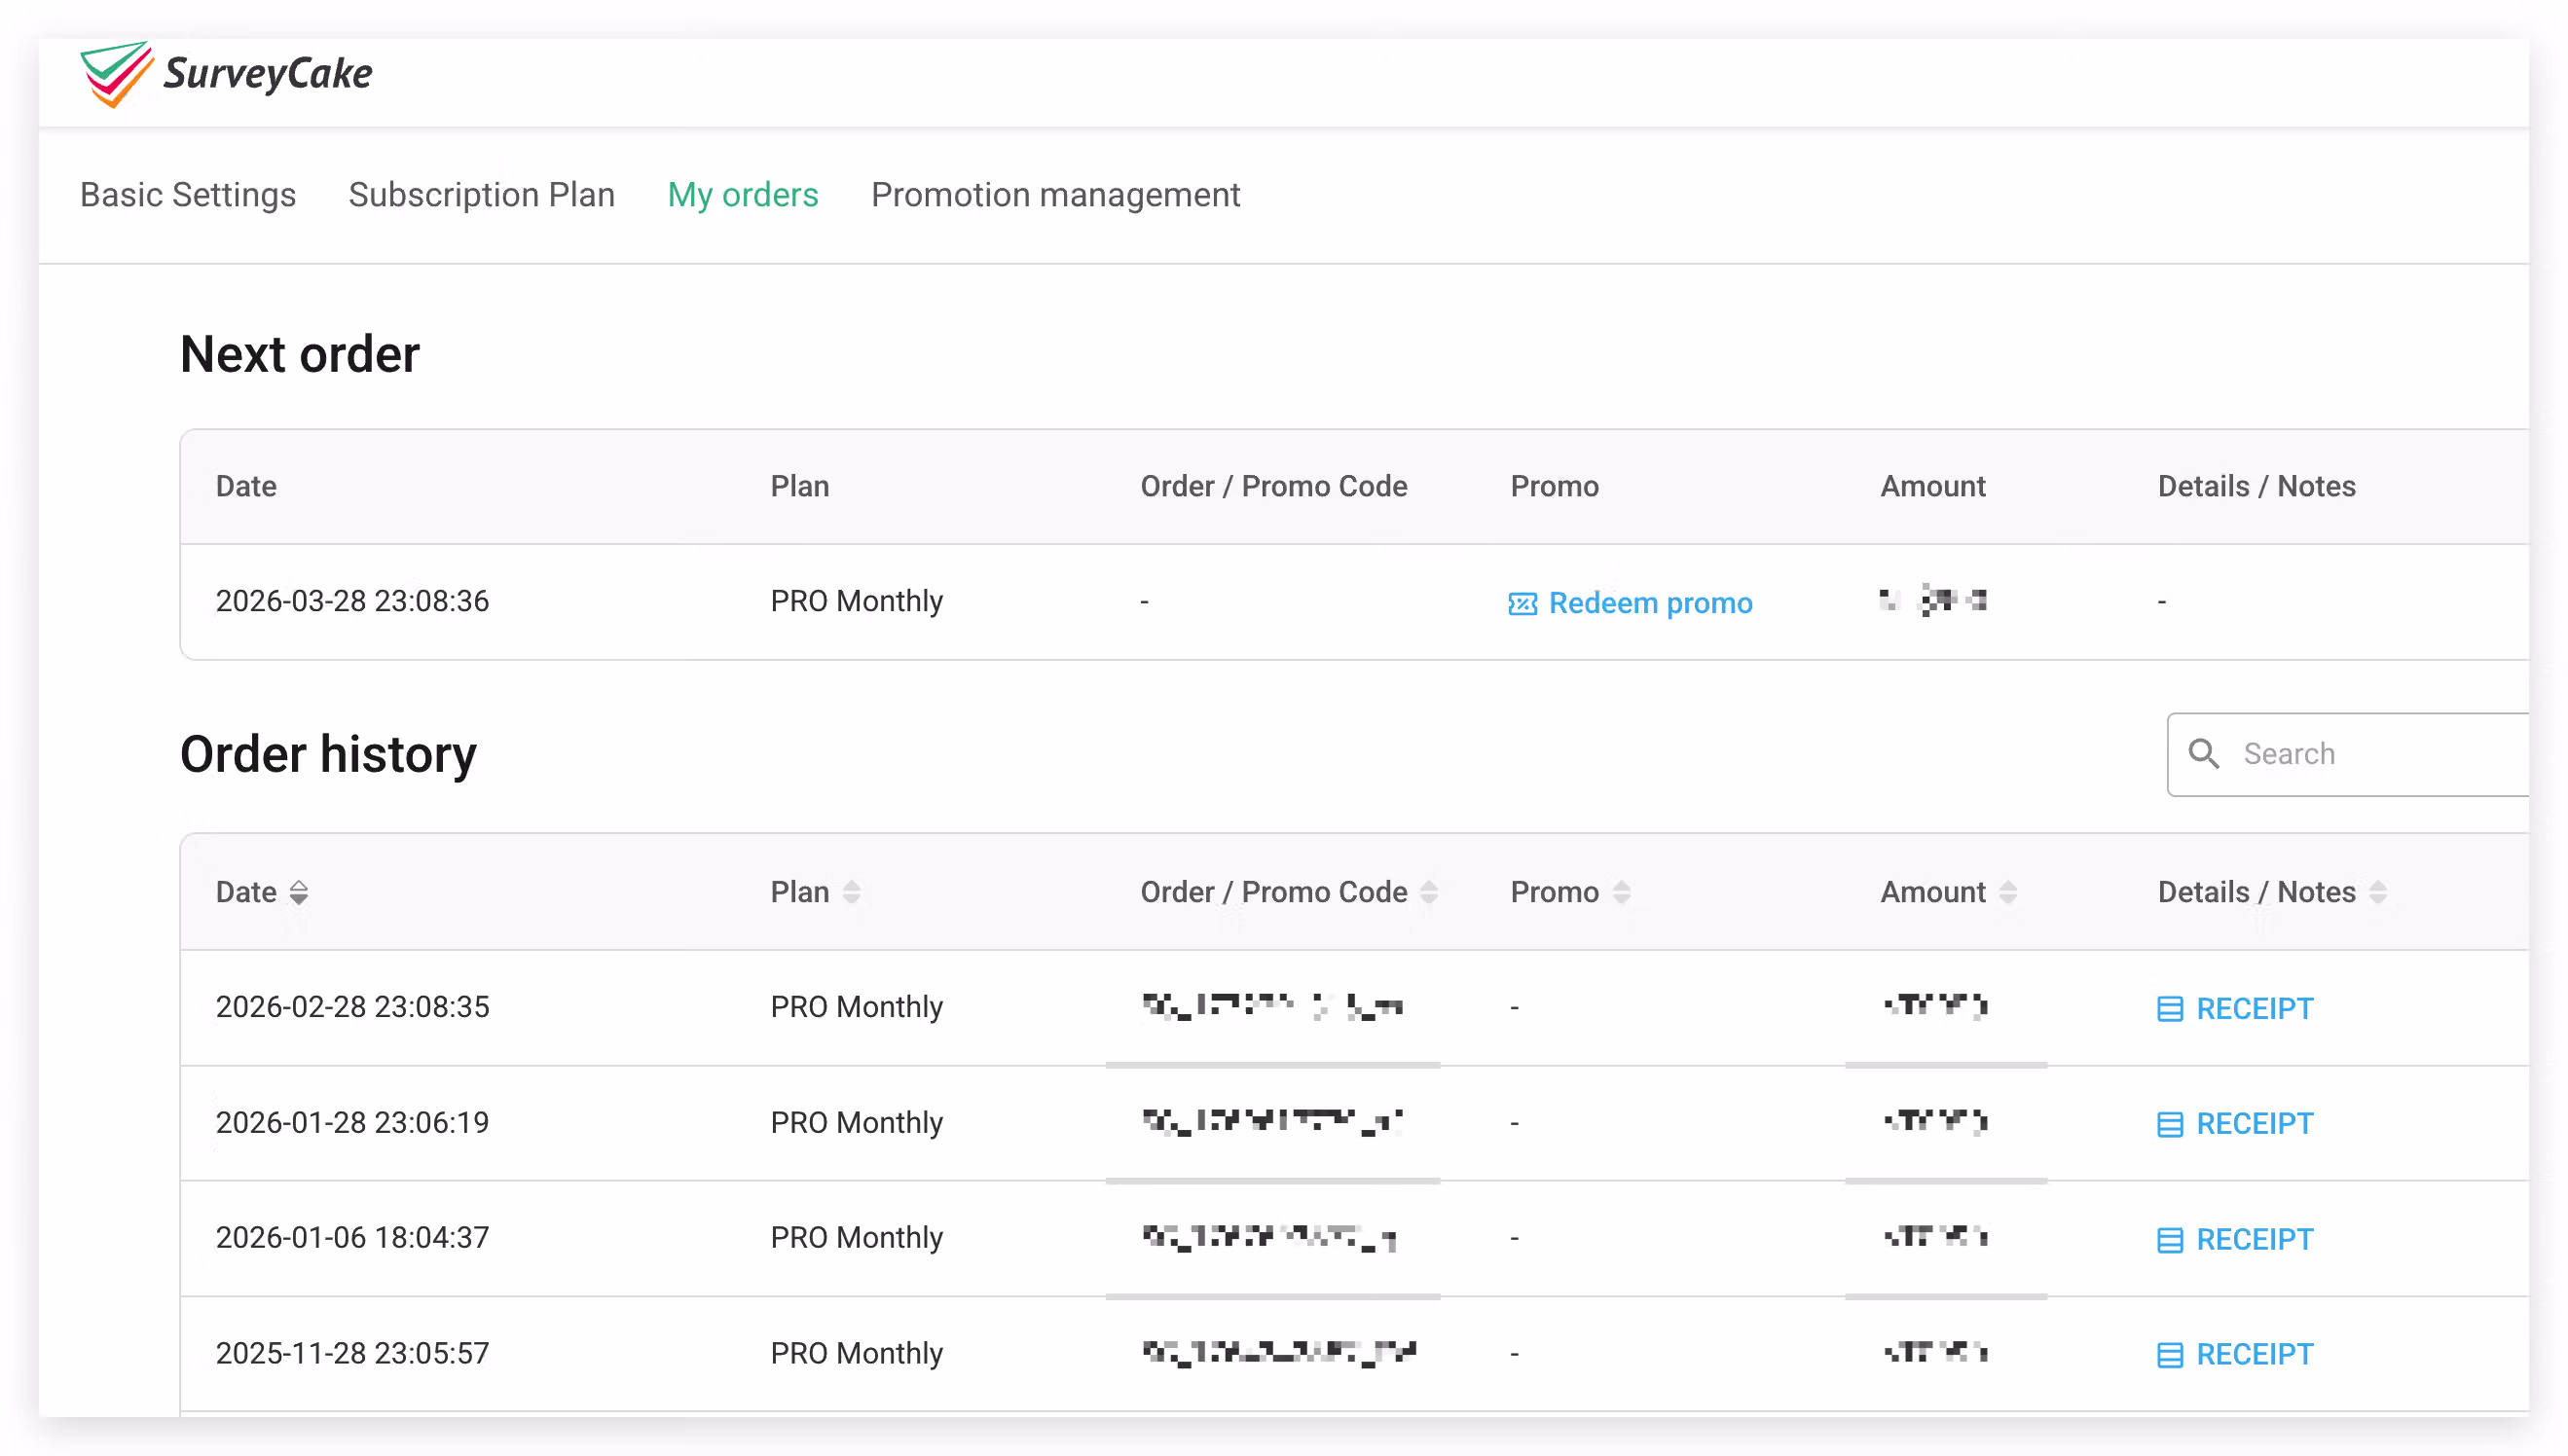Click the blurred amount in the Next order row
The width and height of the screenshot is (2568, 1456).
coord(1932,600)
